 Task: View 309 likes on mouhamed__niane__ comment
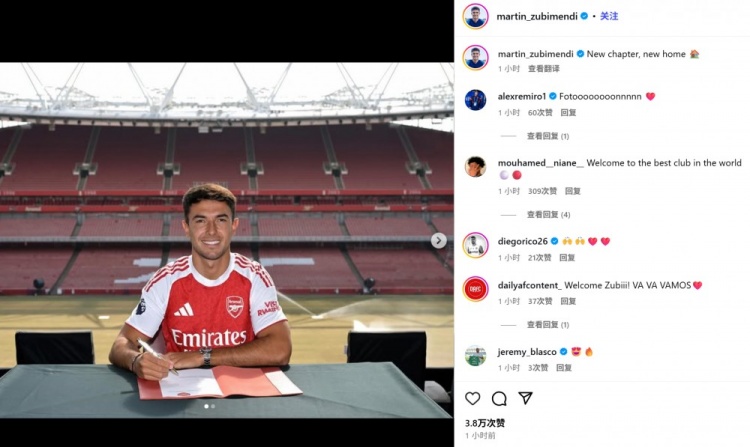coord(542,191)
